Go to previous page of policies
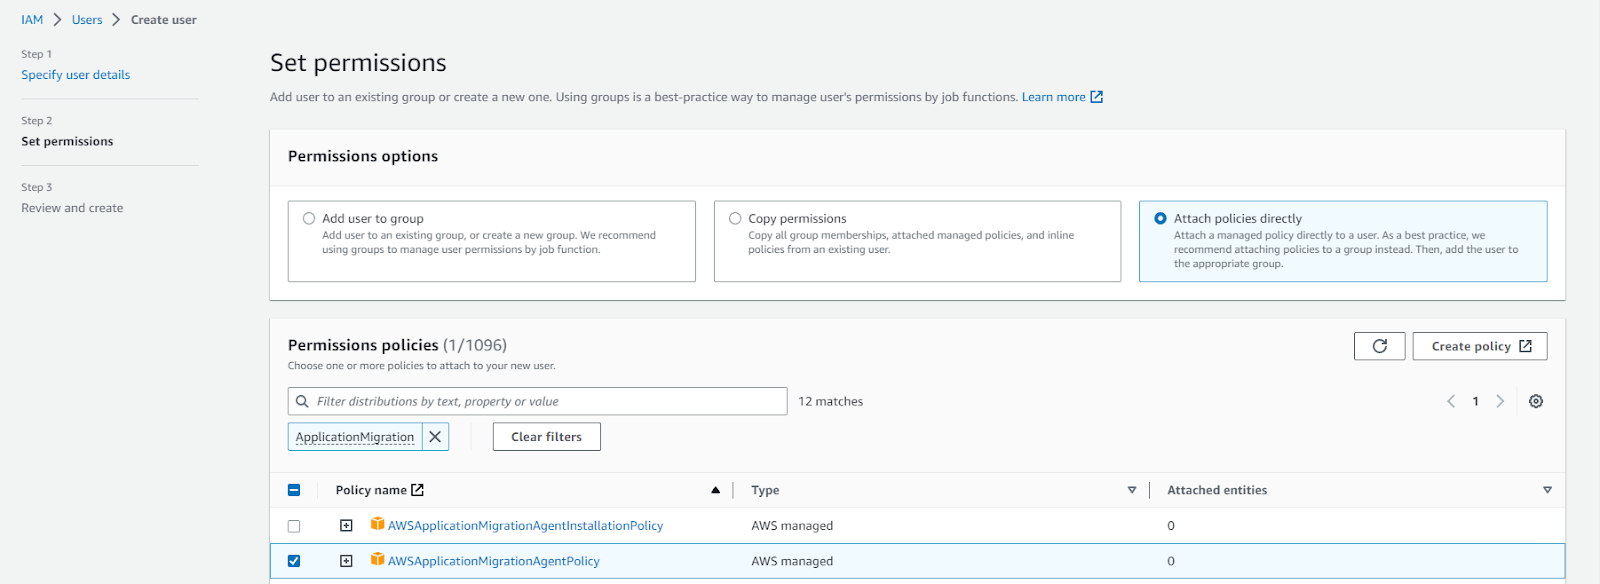The image size is (1600, 584). 1451,401
